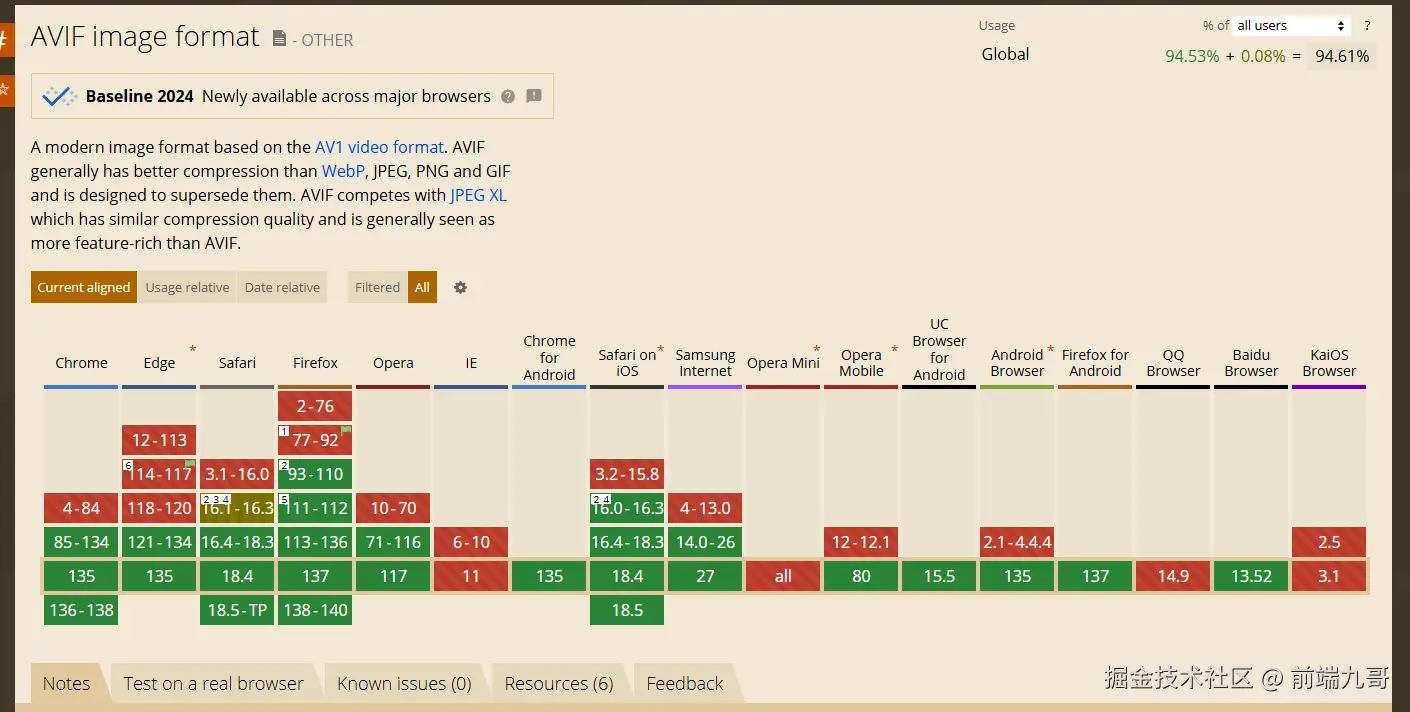Click Opera Mobile 12-12.1 cell
The height and width of the screenshot is (712, 1410).
pyautogui.click(x=861, y=542)
